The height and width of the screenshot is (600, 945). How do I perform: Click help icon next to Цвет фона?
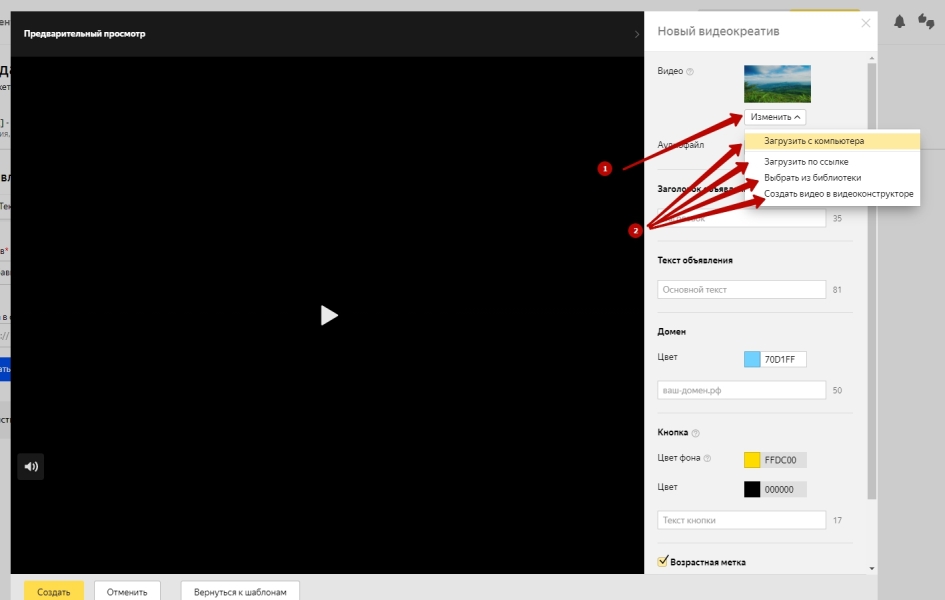pos(707,459)
